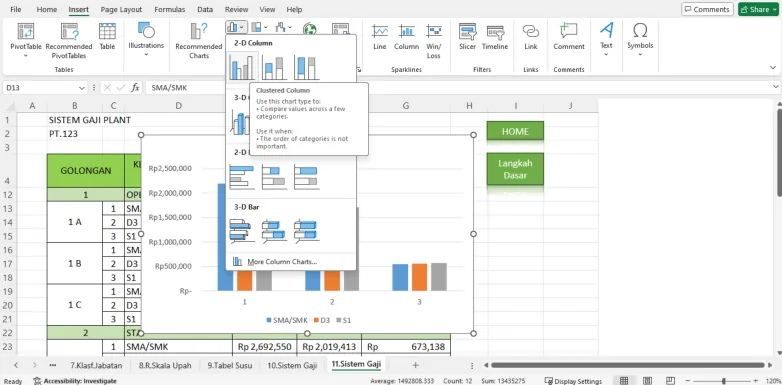Image resolution: width=782 pixels, height=385 pixels.
Task: Open sheet tab 8.R.Skala Upah
Action: coord(165,365)
